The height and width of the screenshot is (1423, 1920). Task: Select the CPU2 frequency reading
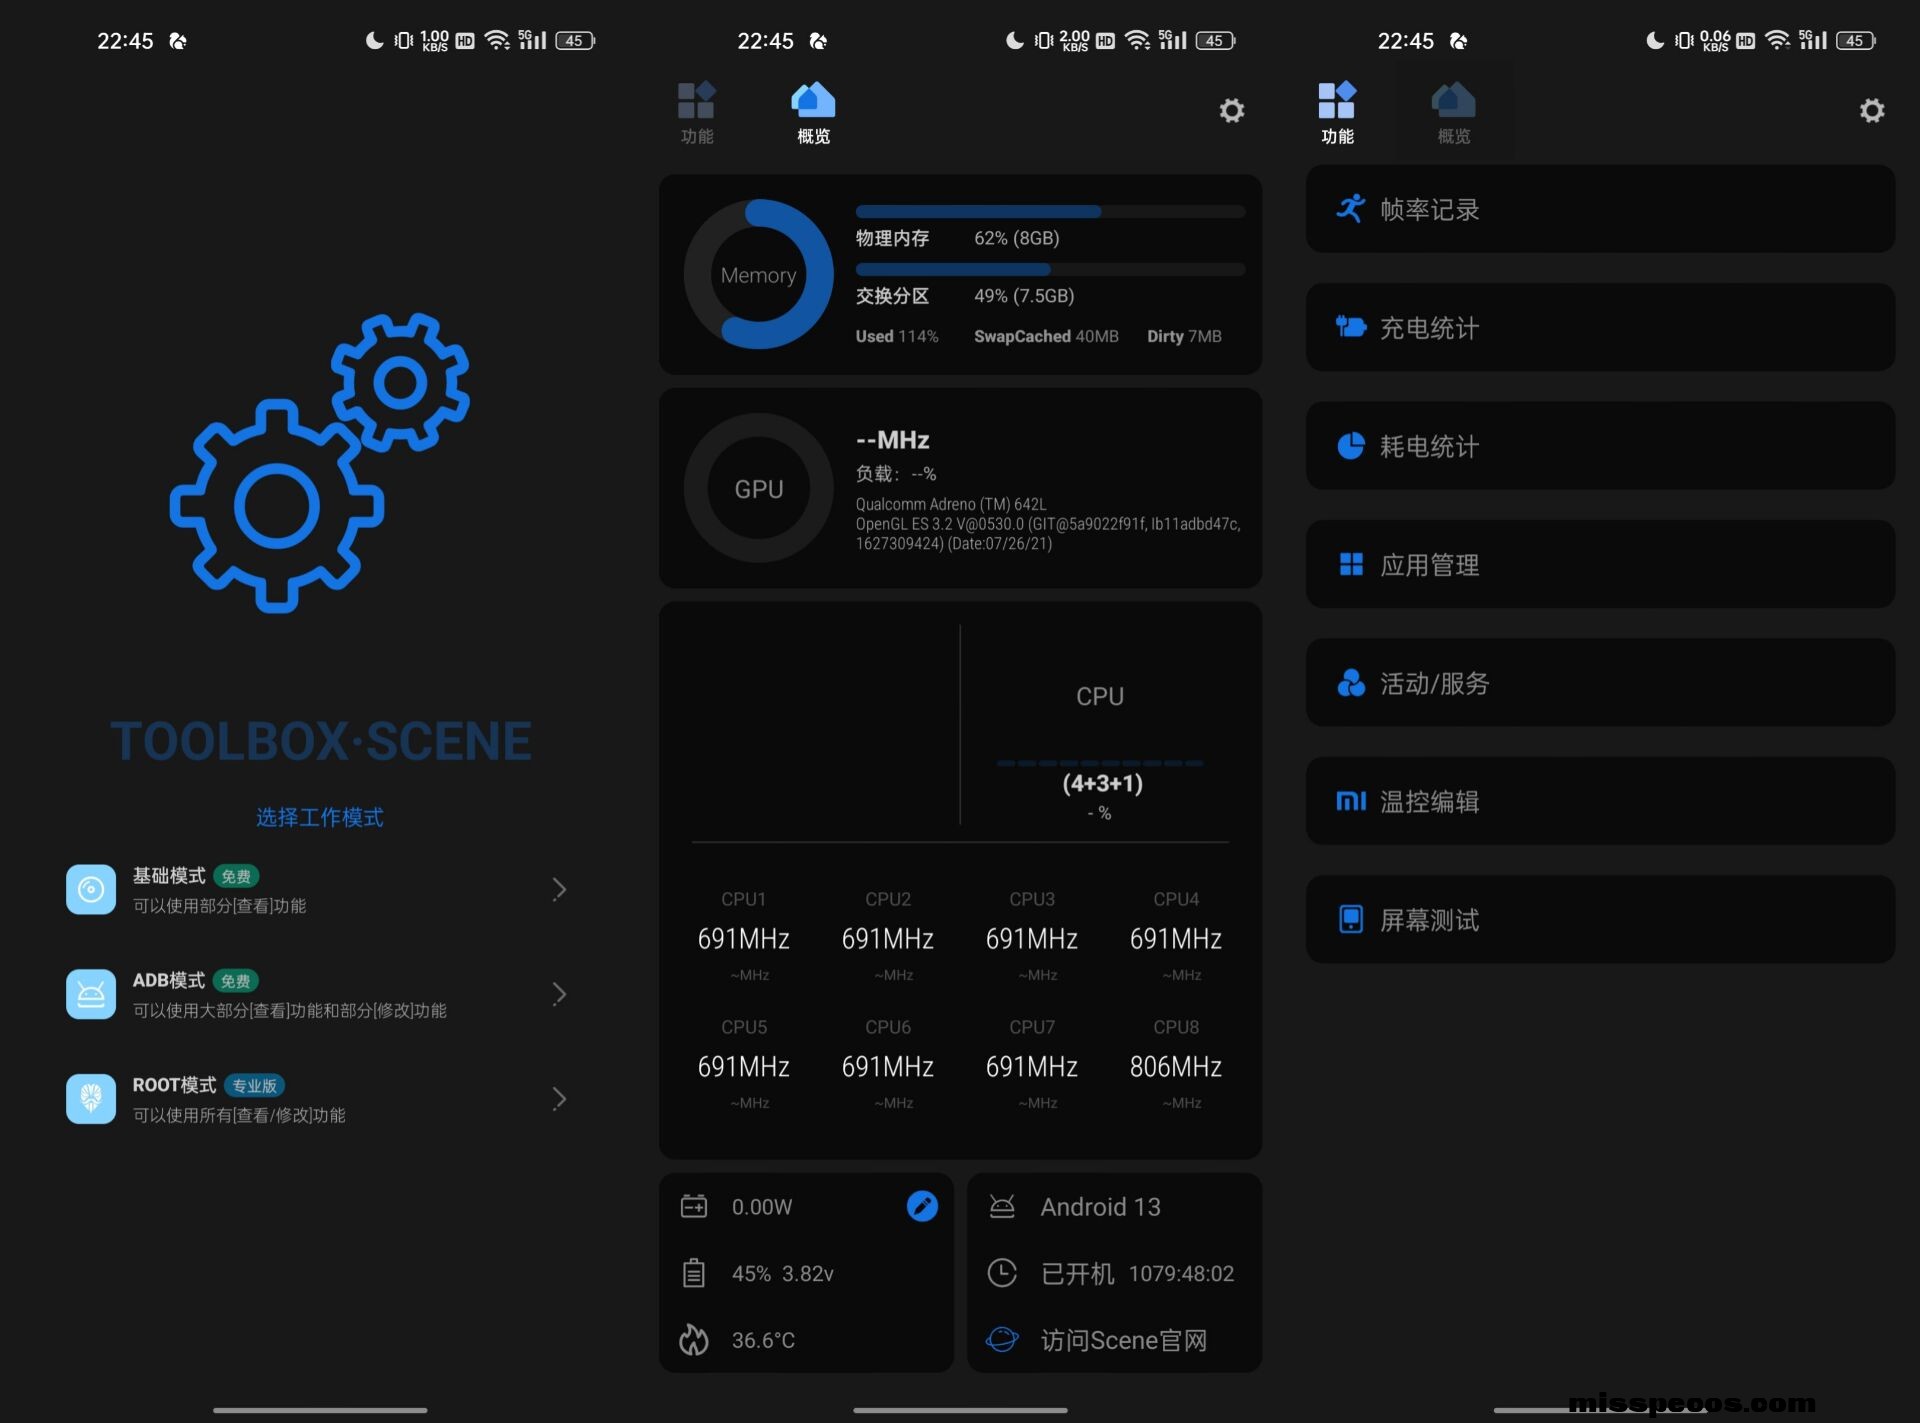point(888,938)
